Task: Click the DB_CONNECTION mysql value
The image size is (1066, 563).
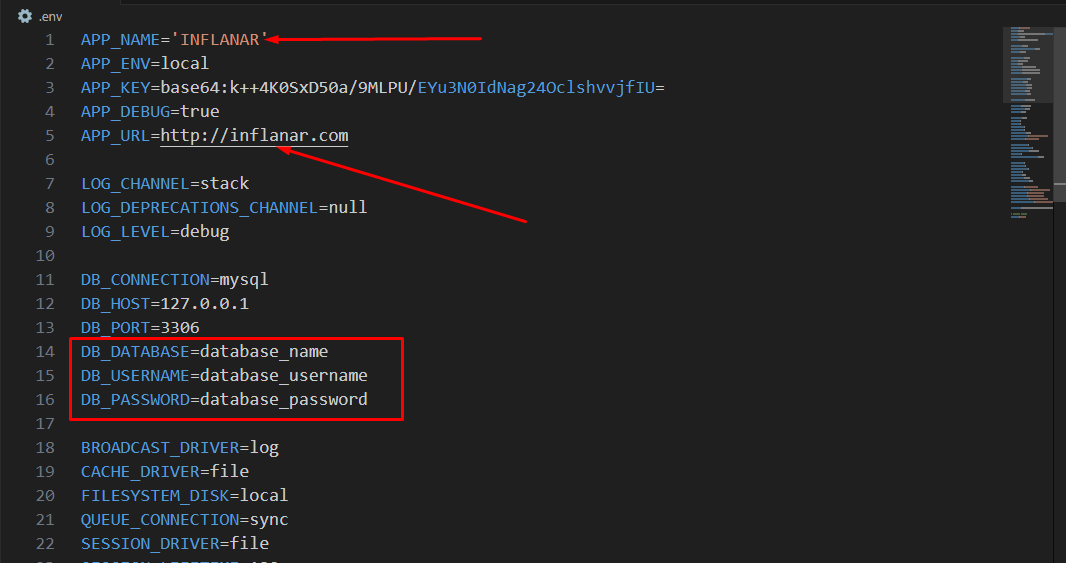Action: pos(244,280)
